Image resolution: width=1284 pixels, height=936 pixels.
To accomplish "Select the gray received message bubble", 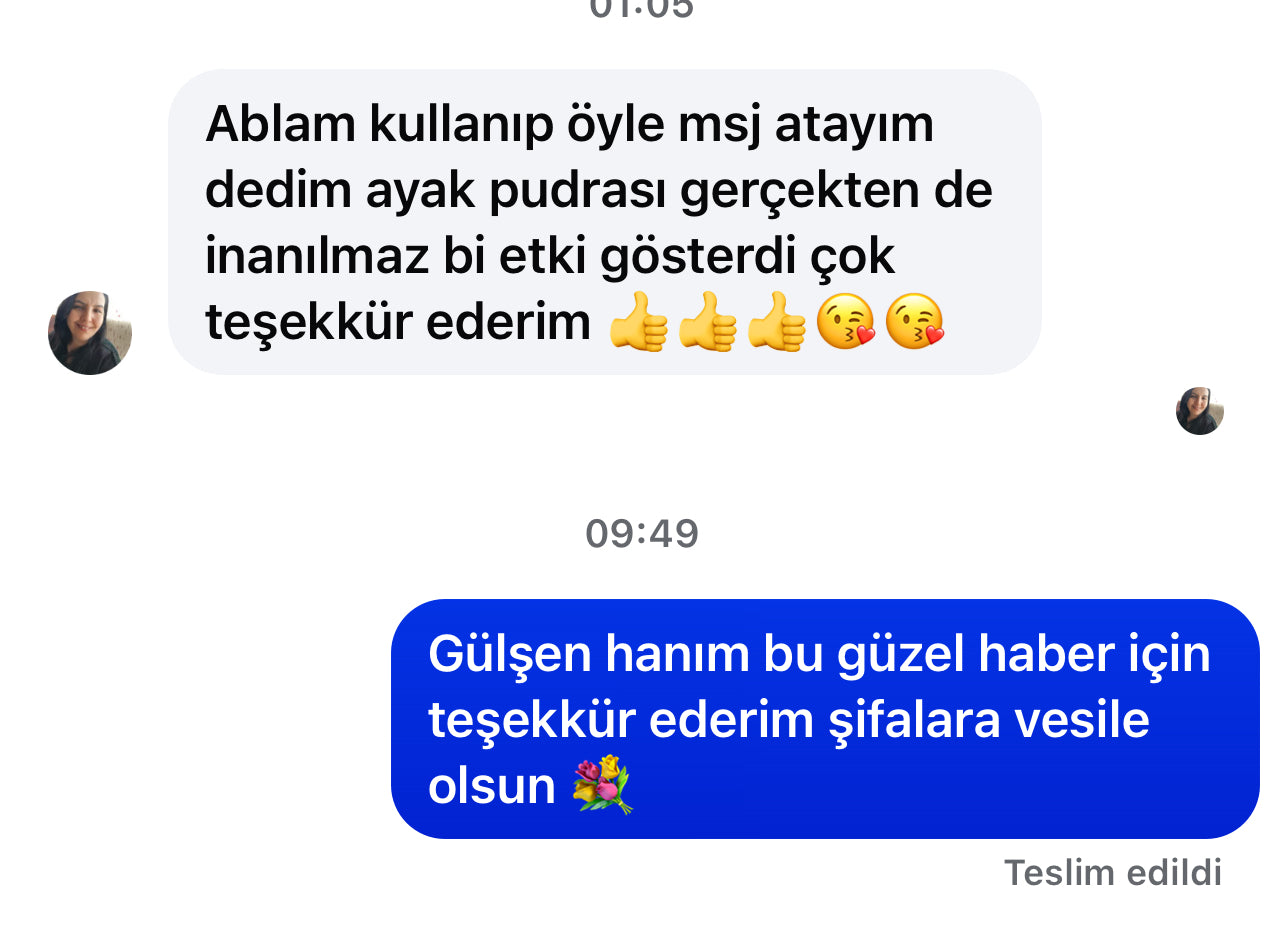I will click(x=605, y=222).
